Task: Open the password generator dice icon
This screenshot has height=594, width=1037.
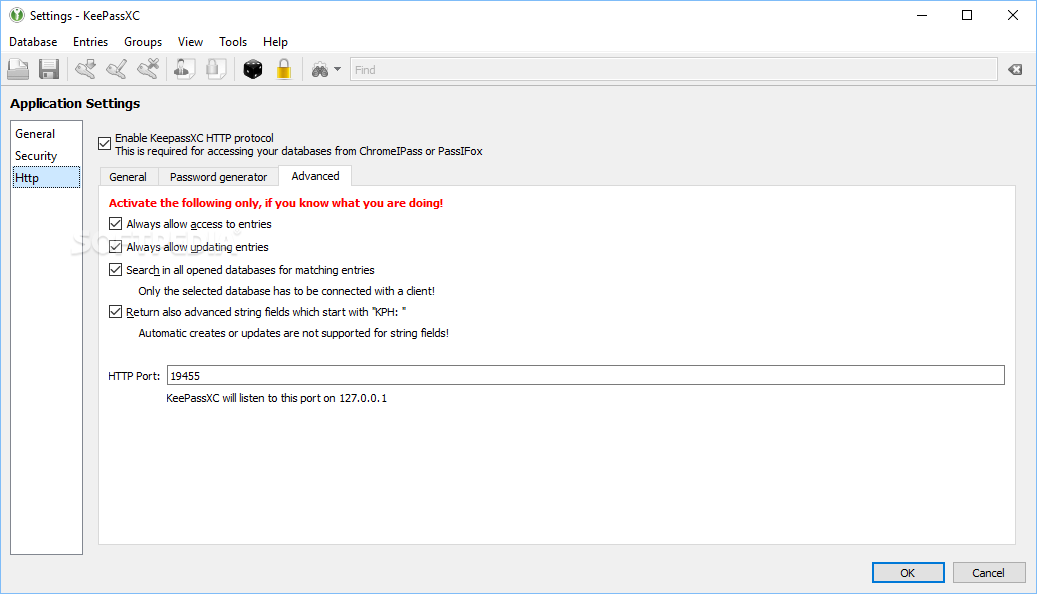Action: (x=253, y=69)
